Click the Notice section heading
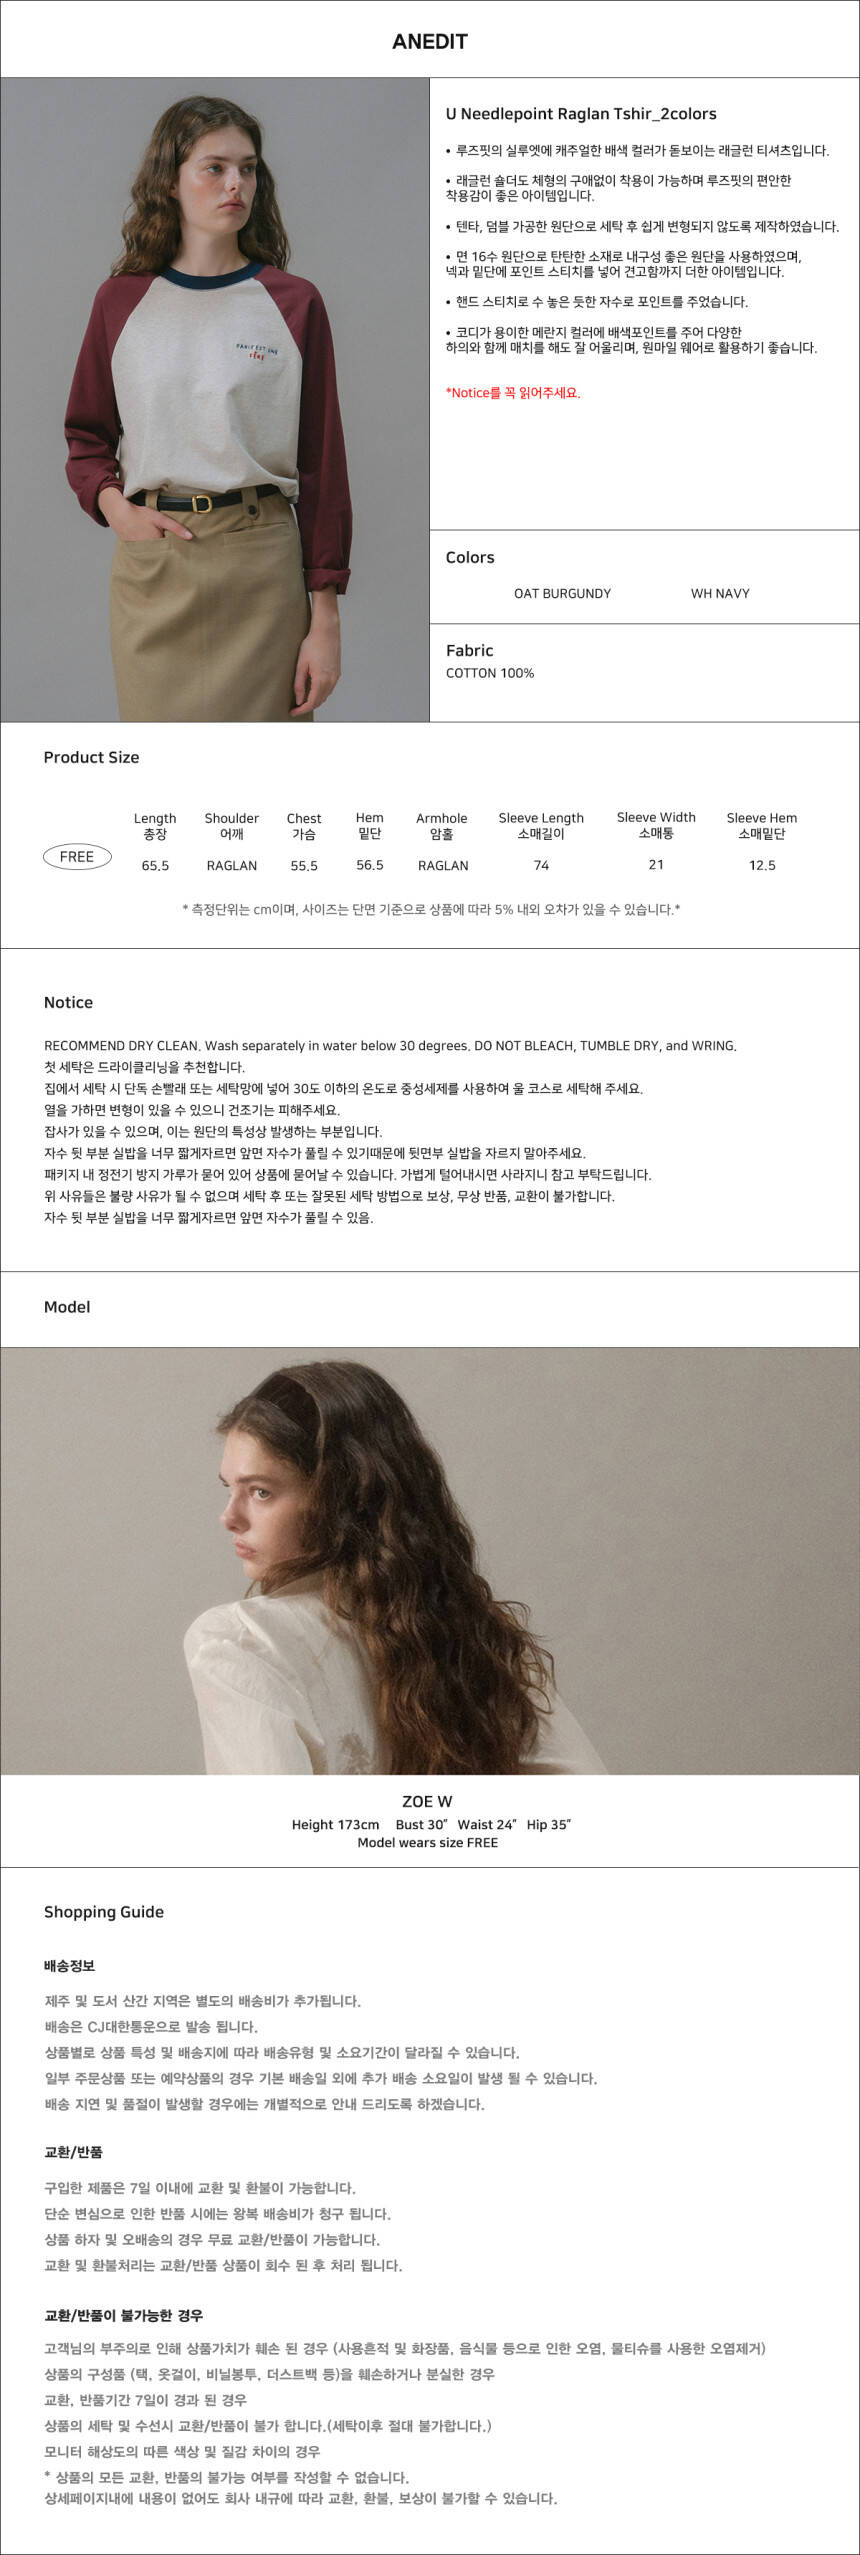Screen dimensions: 860x2555 [x=68, y=1002]
